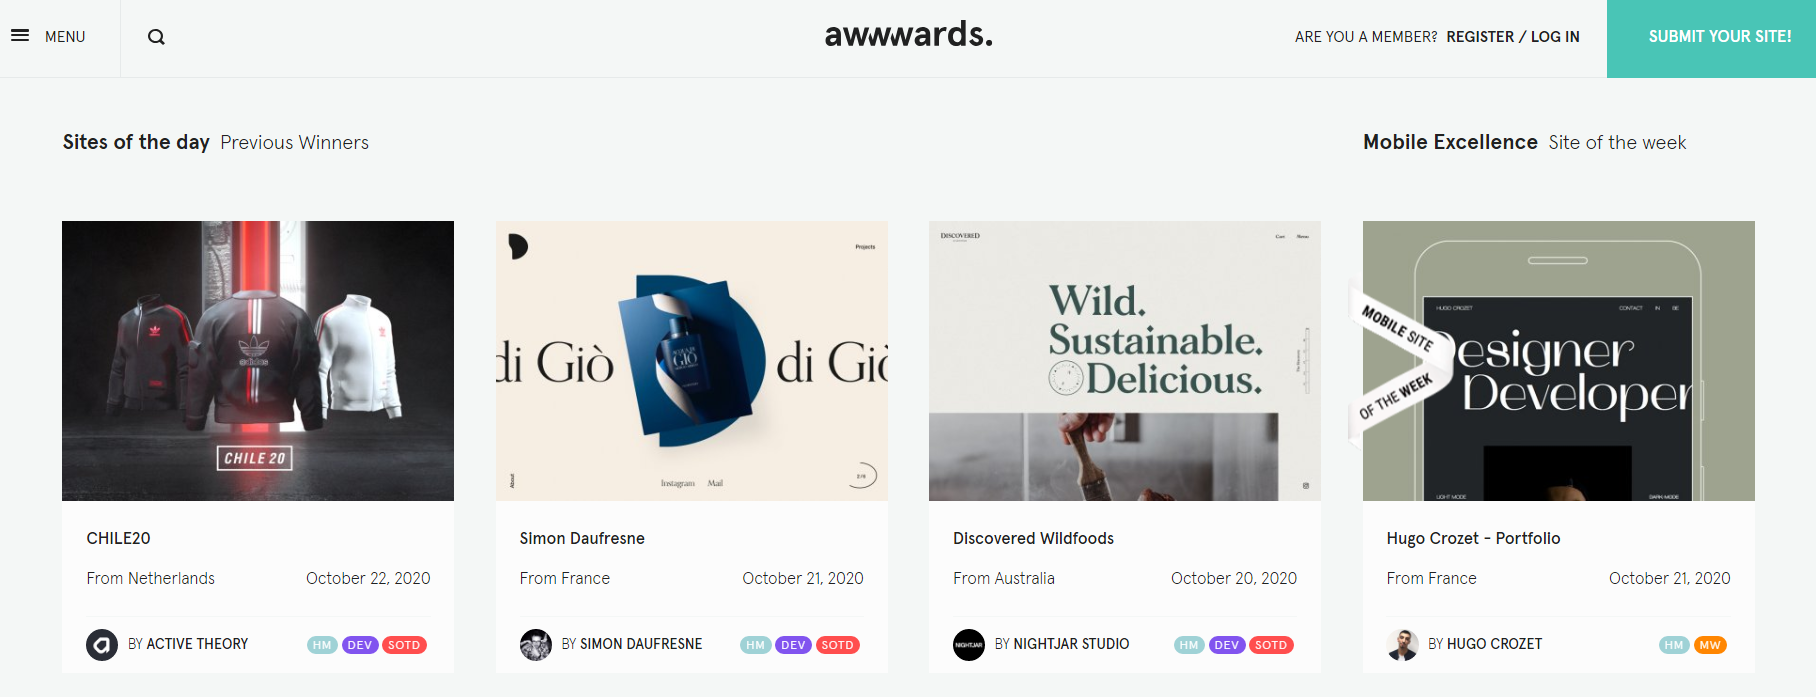
Task: Click Simon Daufresne's profile avatar
Action: [x=536, y=645]
